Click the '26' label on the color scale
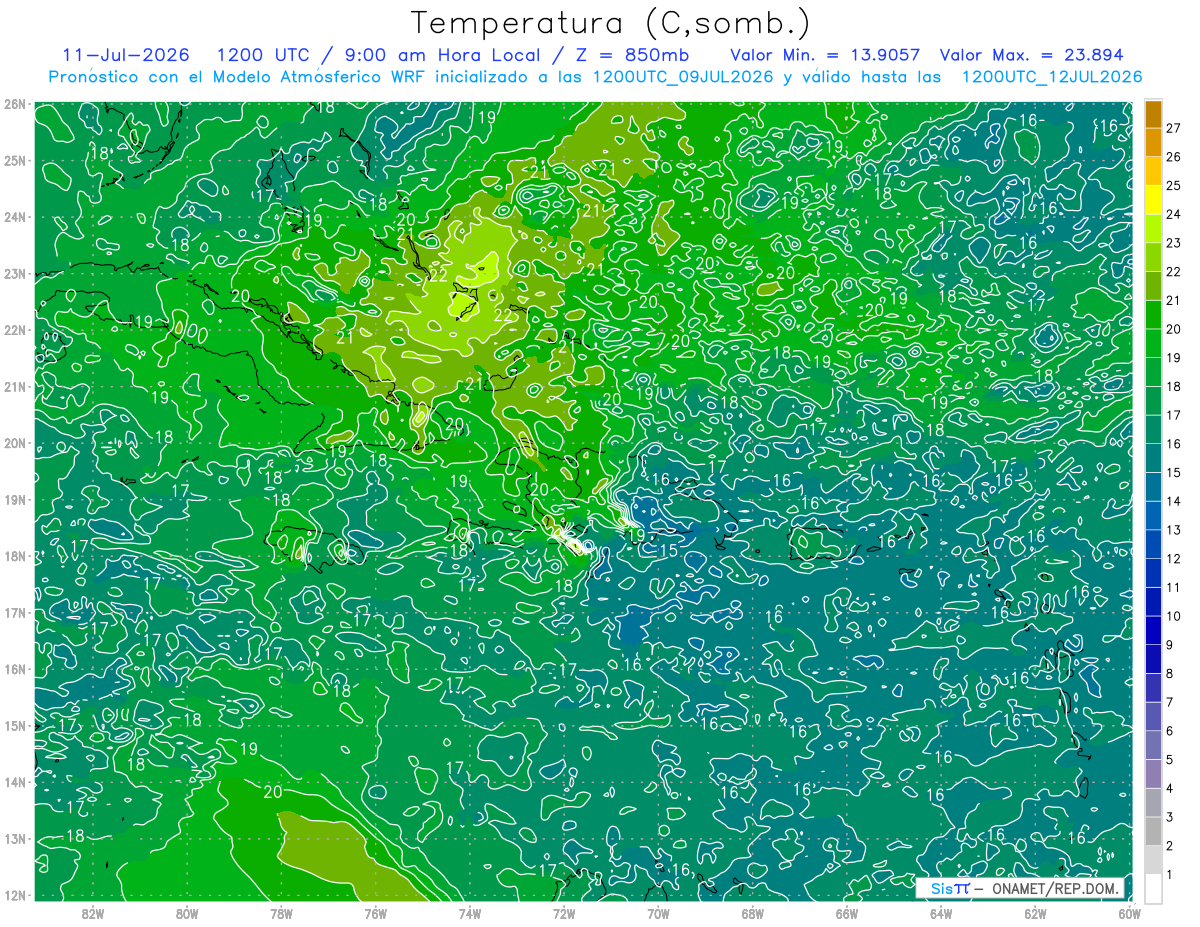This screenshot has height=927, width=1200. coord(1173,157)
